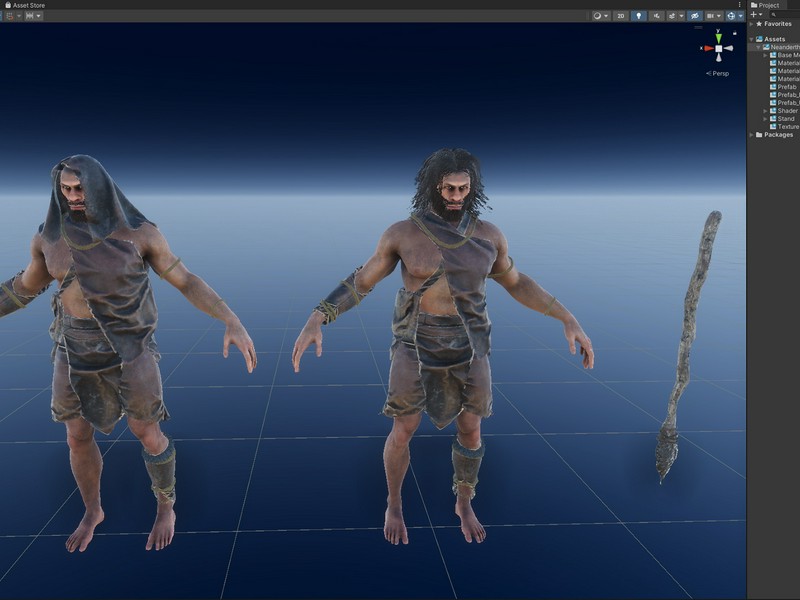This screenshot has width=800, height=600.
Task: Click the right grey cone of orientation gizmo
Action: tap(729, 48)
